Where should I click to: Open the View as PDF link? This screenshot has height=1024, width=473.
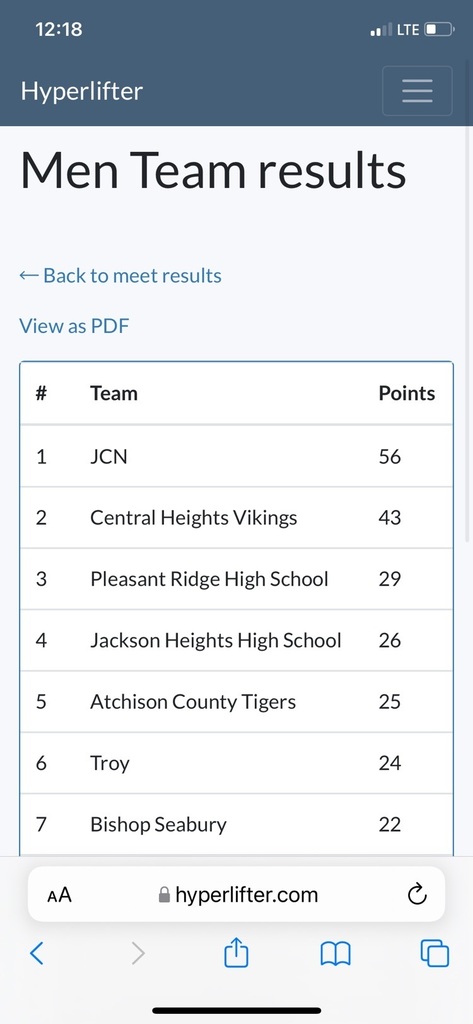(x=74, y=325)
